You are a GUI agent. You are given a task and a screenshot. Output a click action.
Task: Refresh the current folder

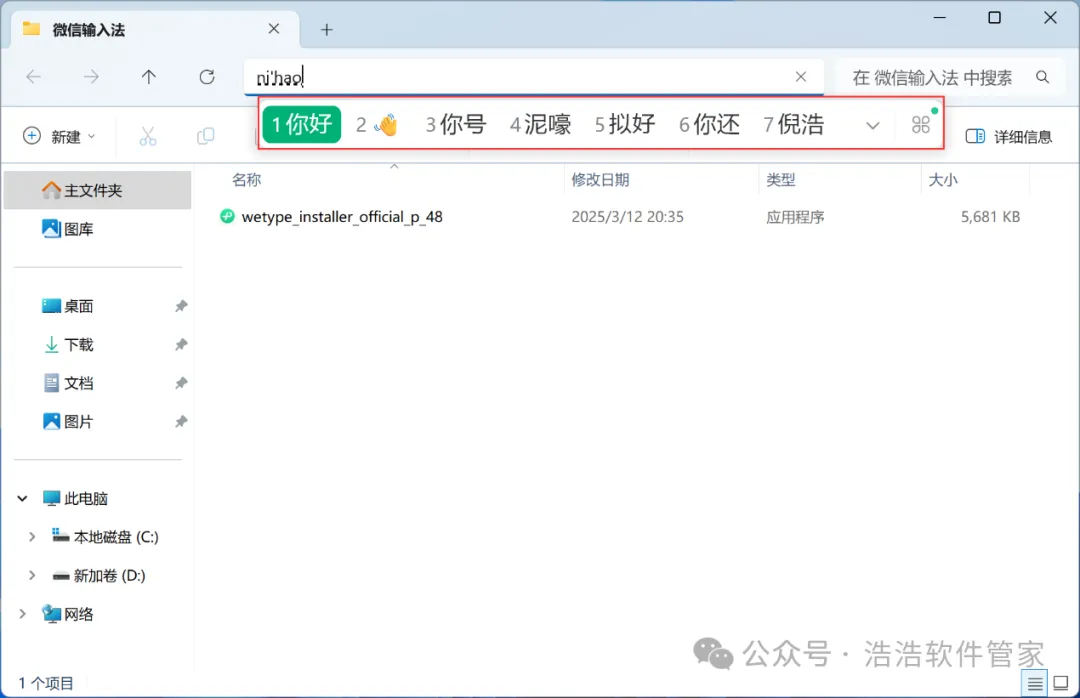(207, 76)
